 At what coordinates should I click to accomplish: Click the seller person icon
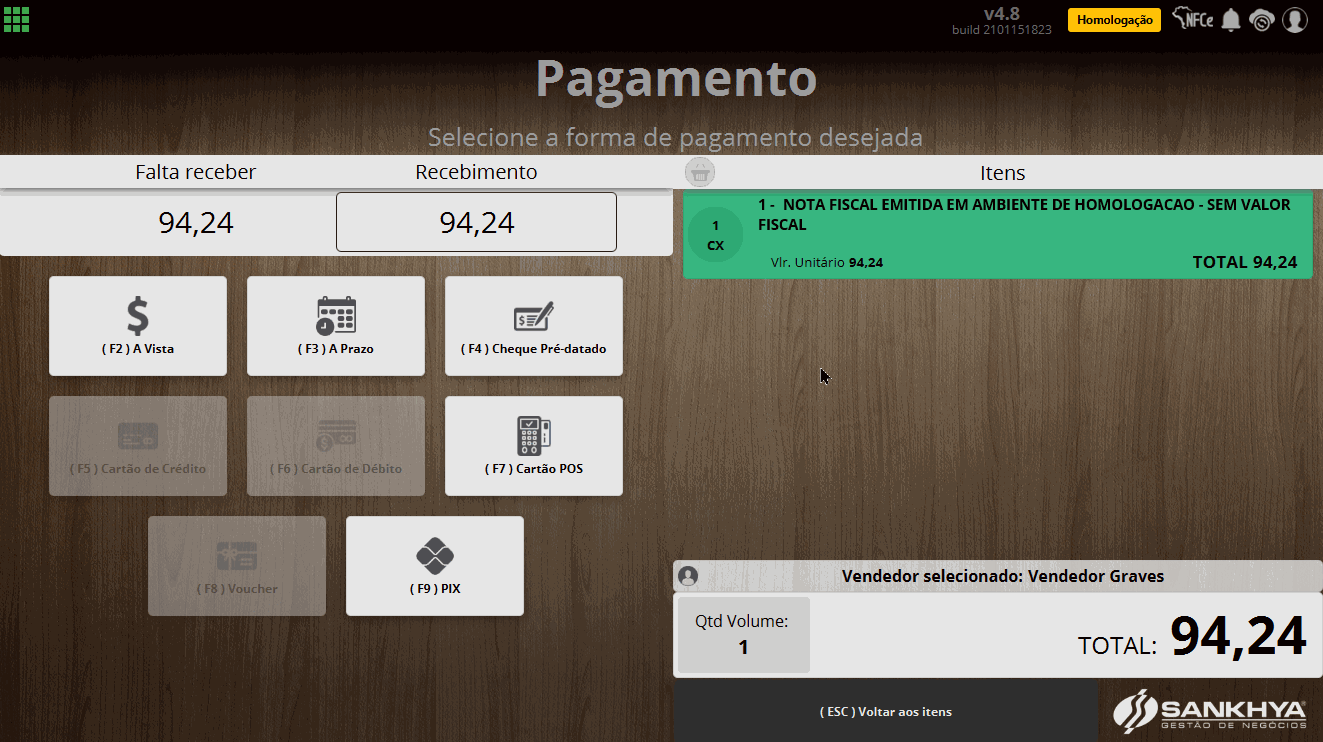[688, 576]
